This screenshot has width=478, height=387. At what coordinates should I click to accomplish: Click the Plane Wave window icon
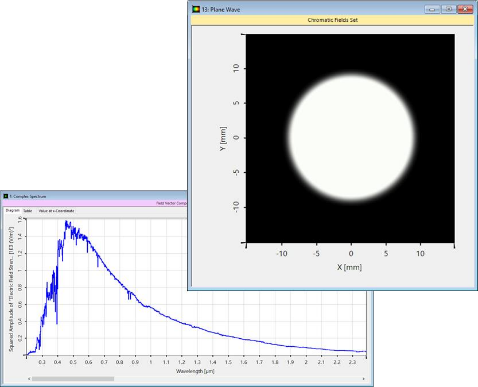(196, 9)
